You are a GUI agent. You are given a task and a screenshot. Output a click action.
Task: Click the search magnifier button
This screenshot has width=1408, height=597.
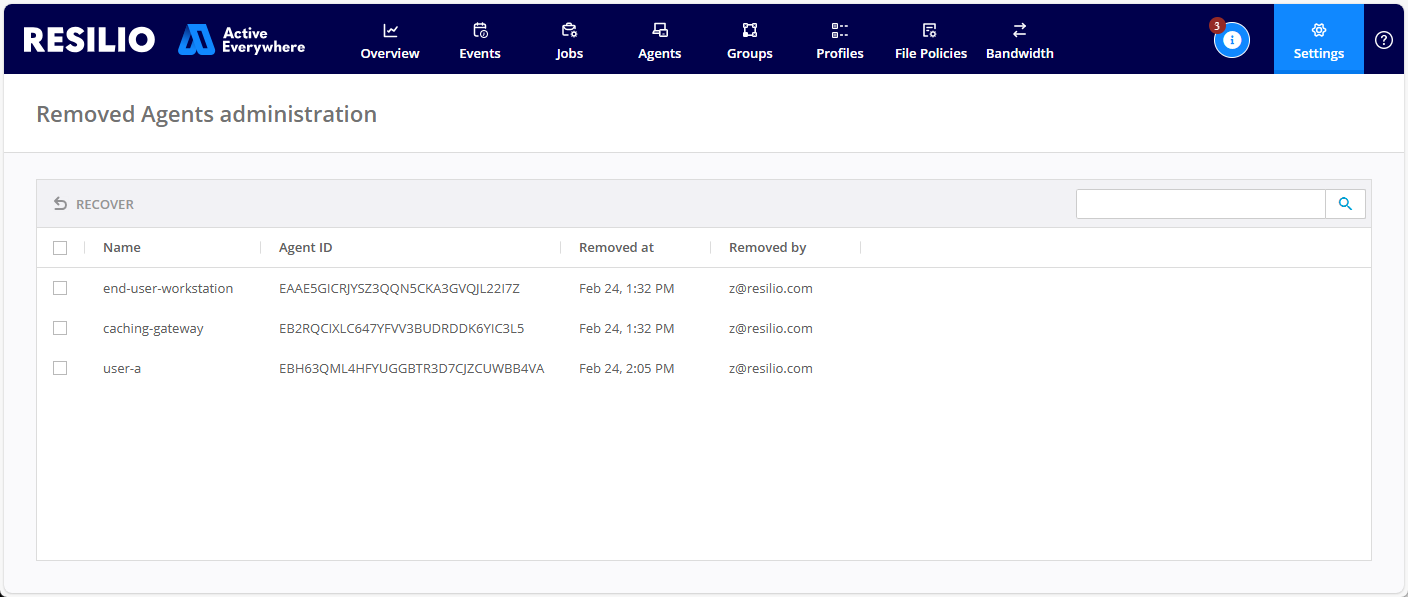click(1345, 204)
